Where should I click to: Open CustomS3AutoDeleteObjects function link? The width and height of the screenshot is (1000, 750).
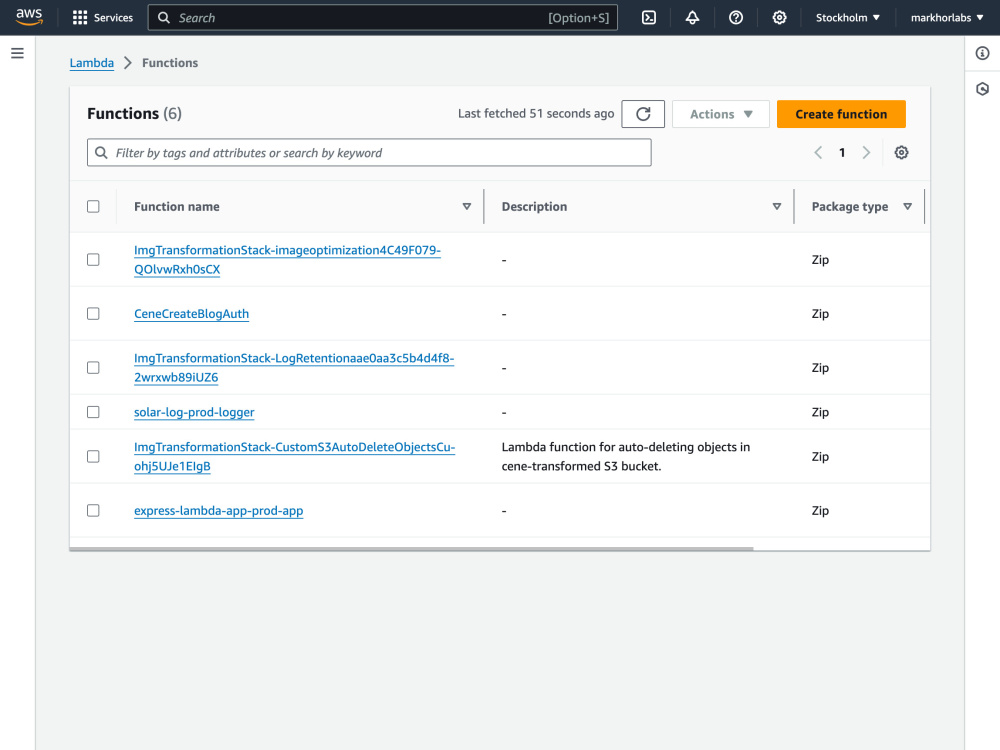pos(295,457)
